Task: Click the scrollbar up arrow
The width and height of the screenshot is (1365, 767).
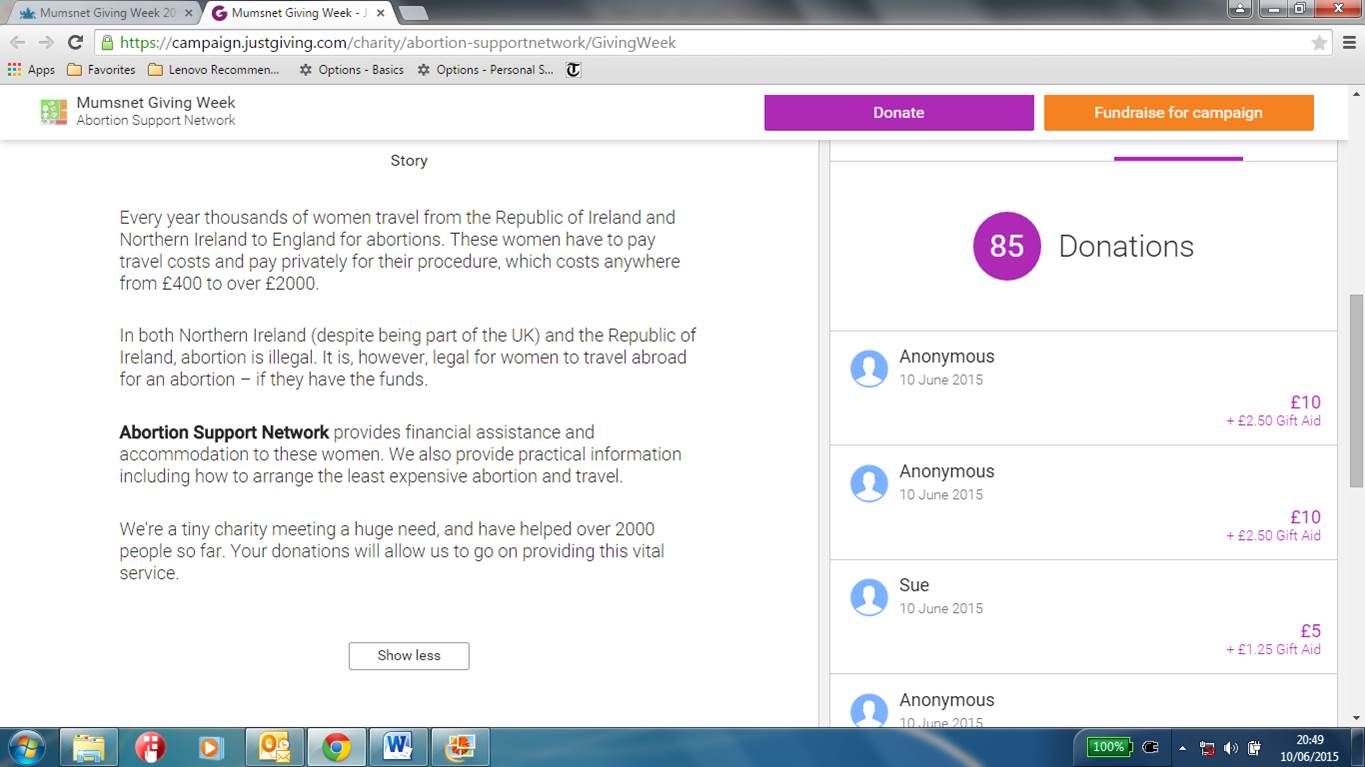Action: (1356, 94)
